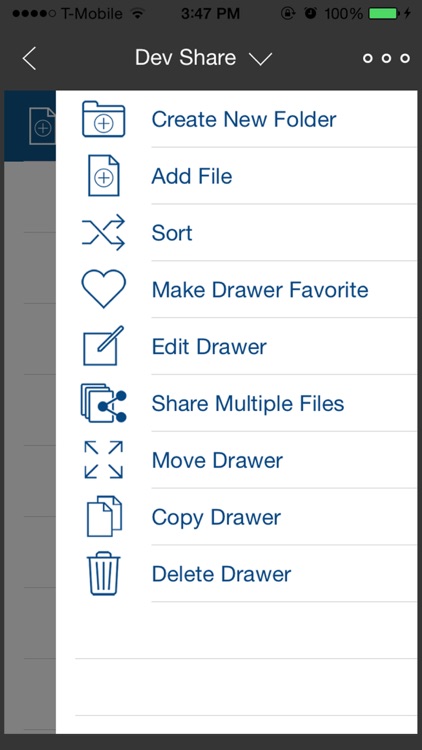Tap the Delete Drawer label

pyautogui.click(x=221, y=574)
